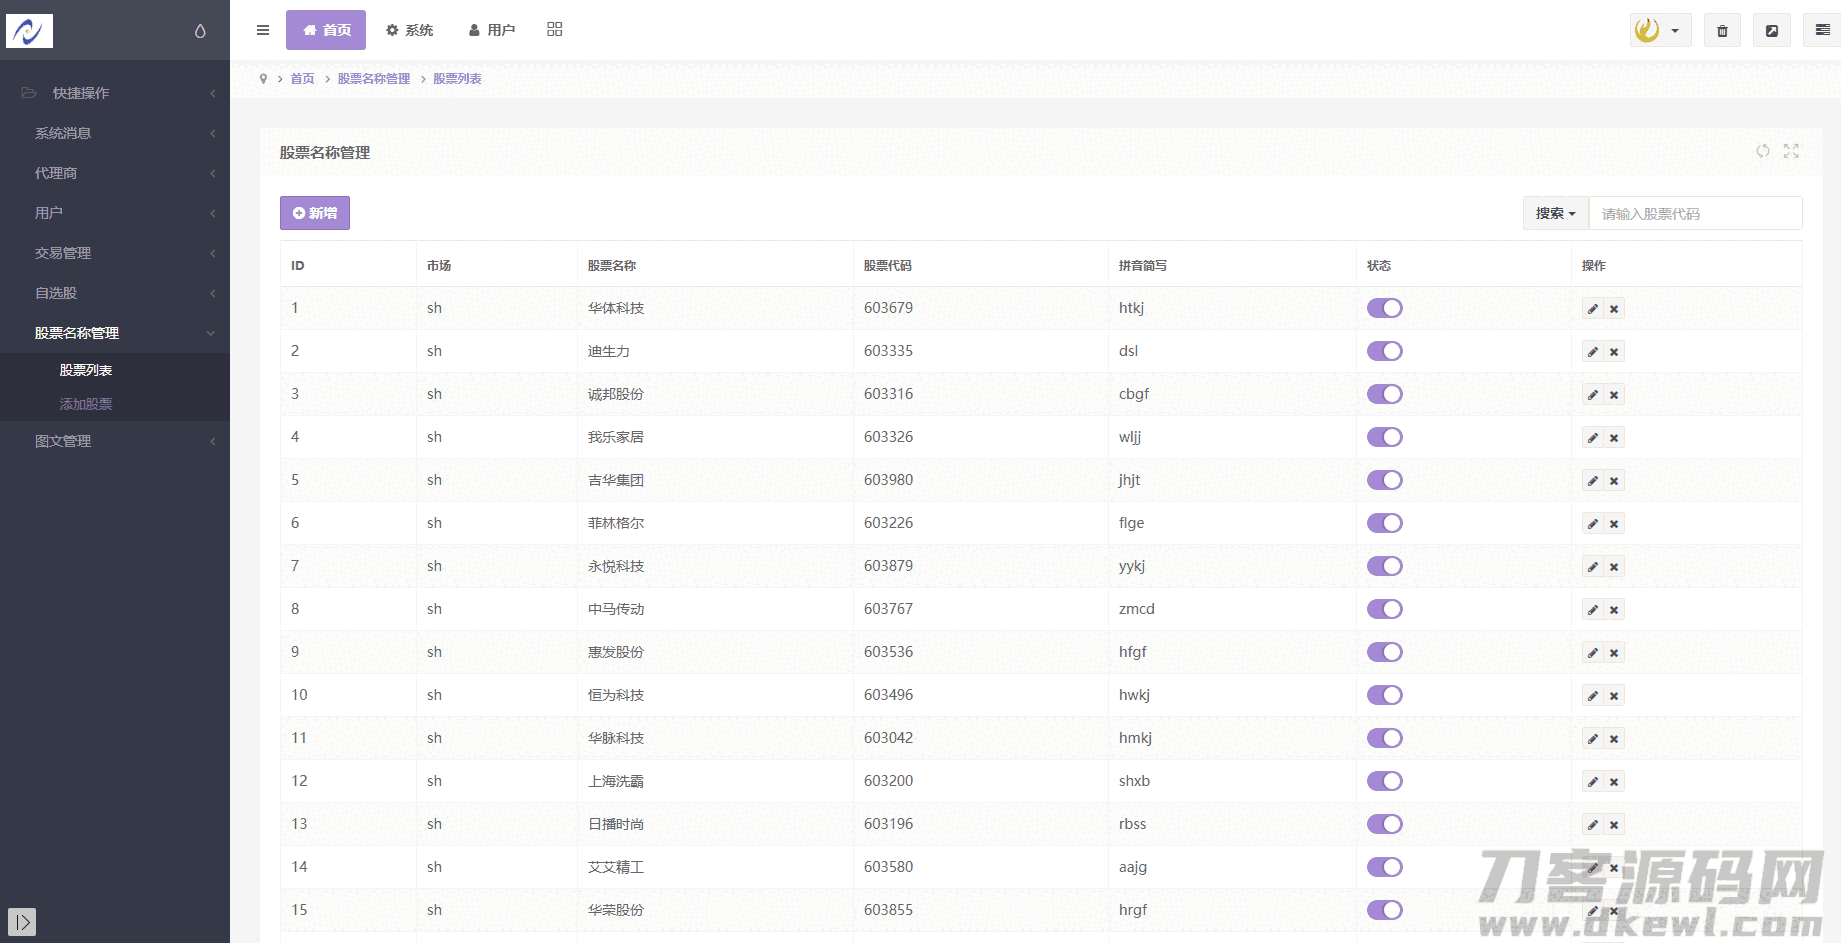Disable status switch for 吉华集团

[1385, 480]
